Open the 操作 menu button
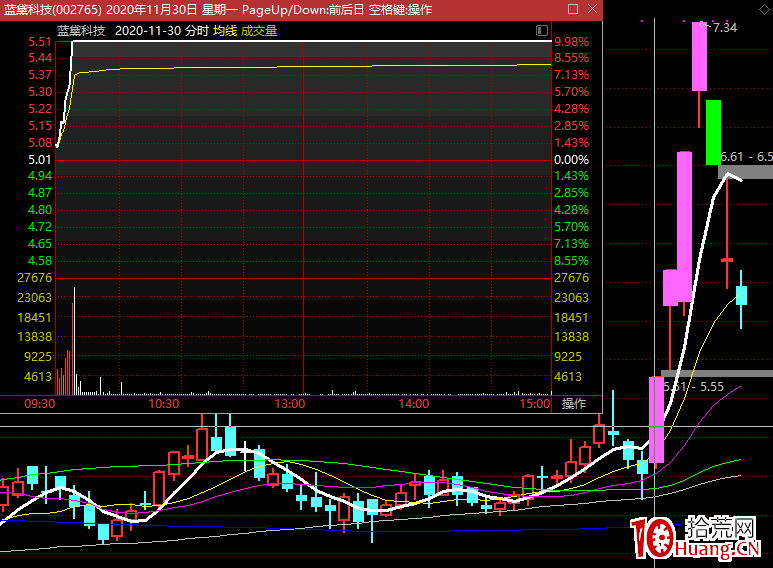Screen dimensions: 773x568 [574, 404]
